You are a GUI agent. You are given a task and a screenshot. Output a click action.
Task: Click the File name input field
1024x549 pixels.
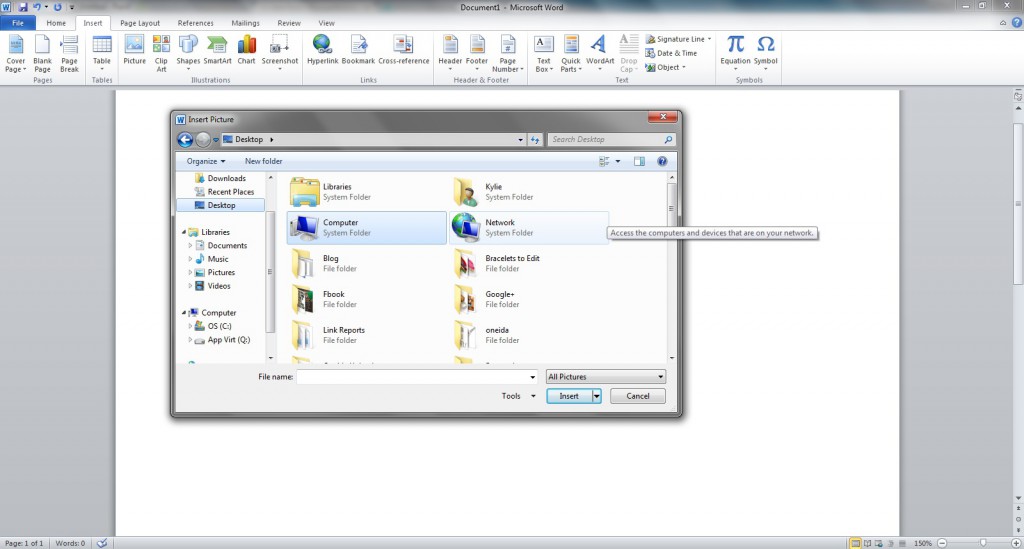click(412, 377)
